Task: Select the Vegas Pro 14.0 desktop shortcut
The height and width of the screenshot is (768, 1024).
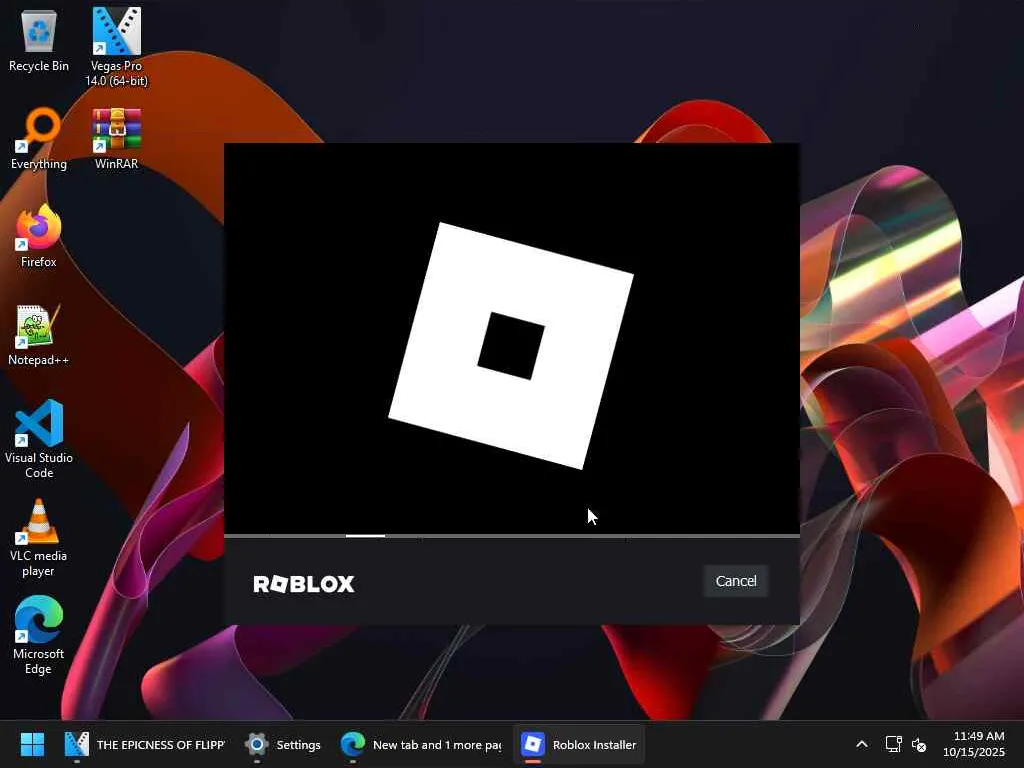Action: click(x=116, y=47)
